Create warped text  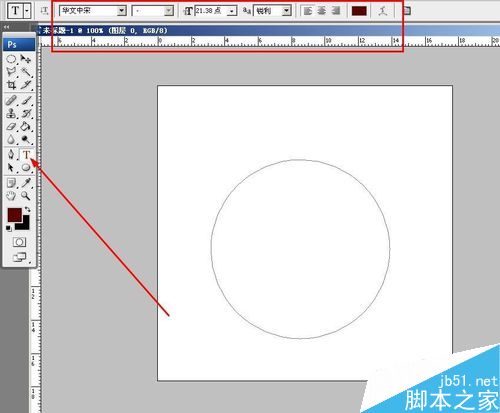click(383, 11)
